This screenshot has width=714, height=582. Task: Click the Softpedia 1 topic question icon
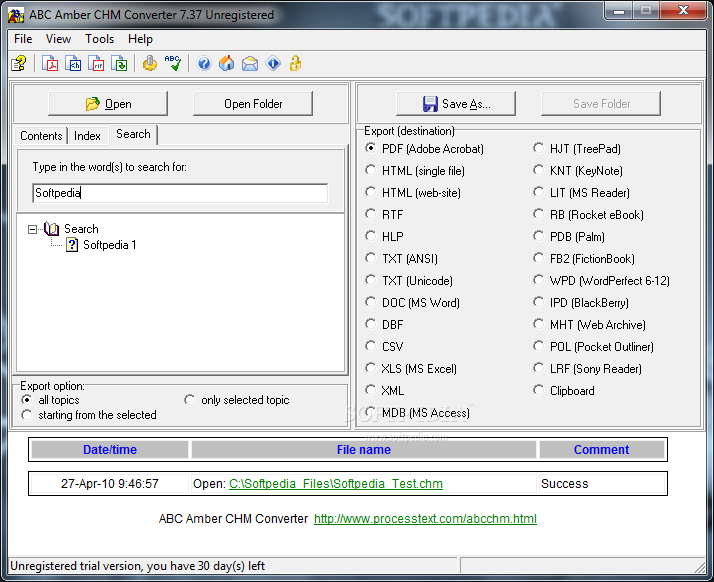72,245
